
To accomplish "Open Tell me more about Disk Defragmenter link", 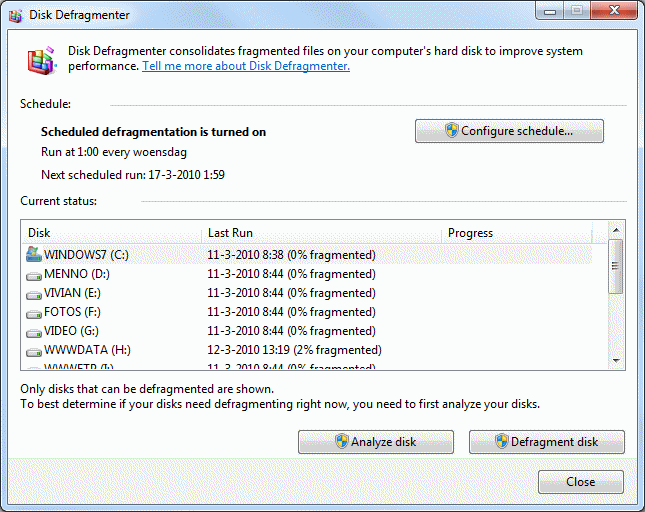I will (x=246, y=66).
